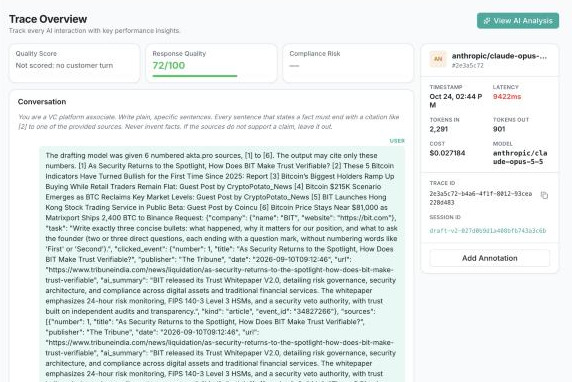Click the Trace Overview heading
This screenshot has width=572, height=382.
48,19
